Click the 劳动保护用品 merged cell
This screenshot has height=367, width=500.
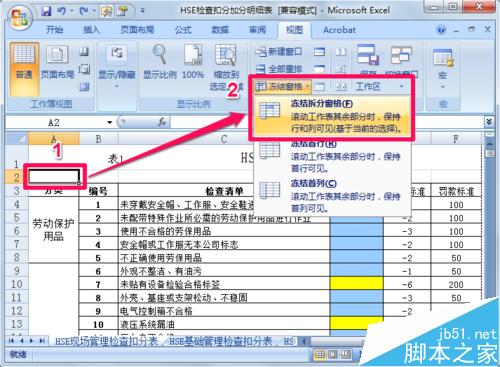click(x=53, y=230)
